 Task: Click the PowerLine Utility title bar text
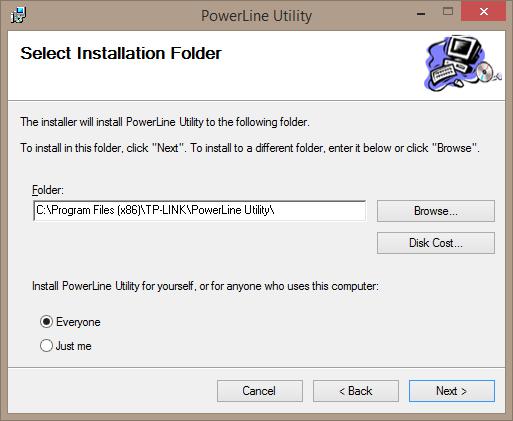[x=256, y=16]
